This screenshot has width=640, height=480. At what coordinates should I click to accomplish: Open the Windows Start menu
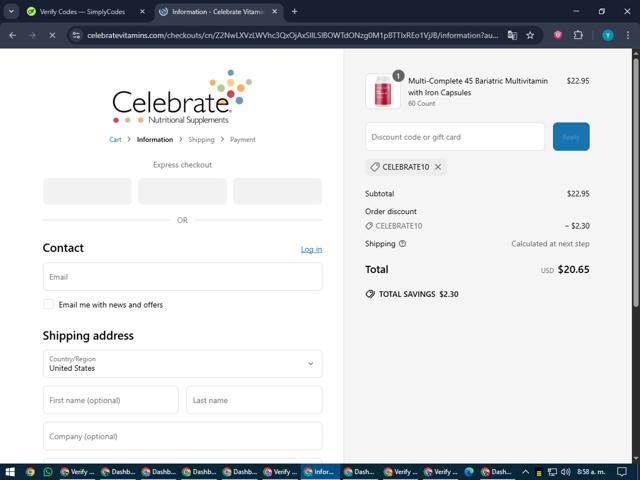point(10,472)
